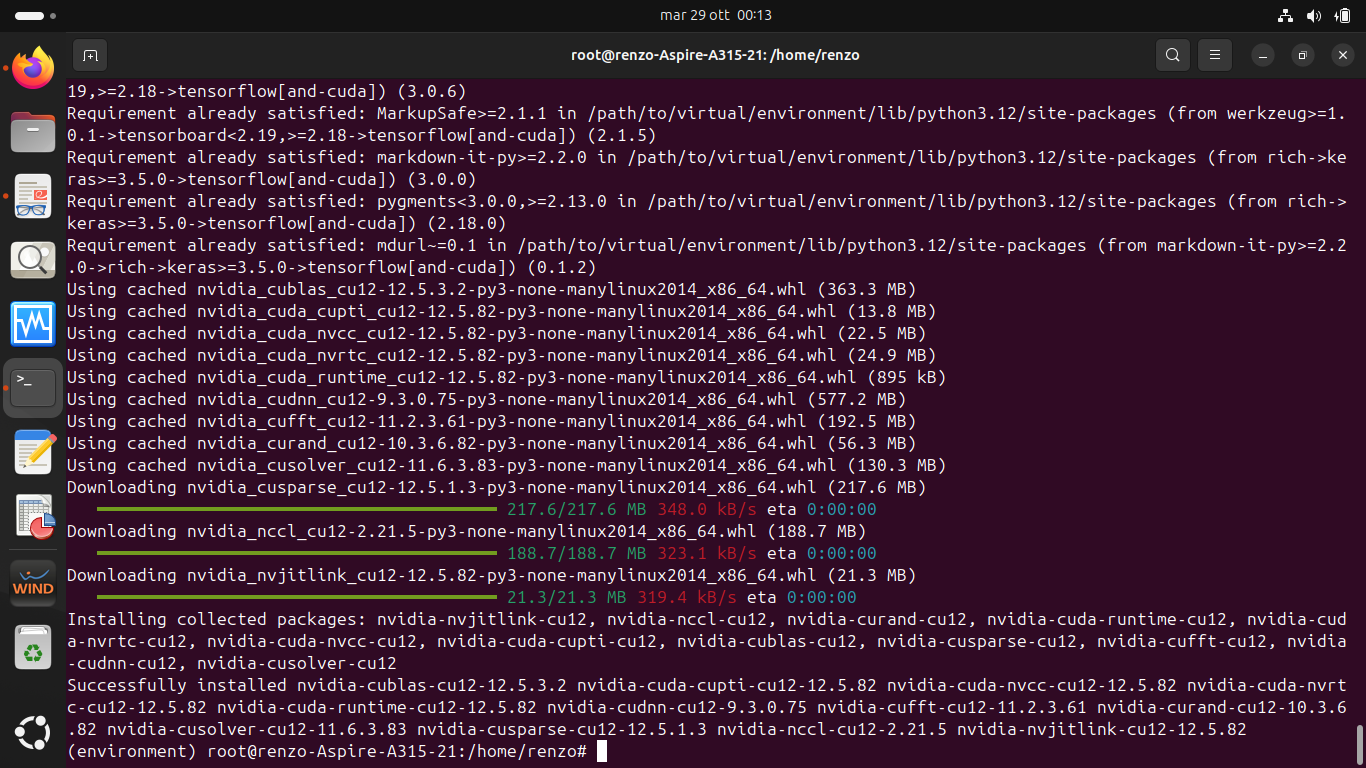Click the volume icon in top bar
The height and width of the screenshot is (768, 1366).
(1313, 15)
